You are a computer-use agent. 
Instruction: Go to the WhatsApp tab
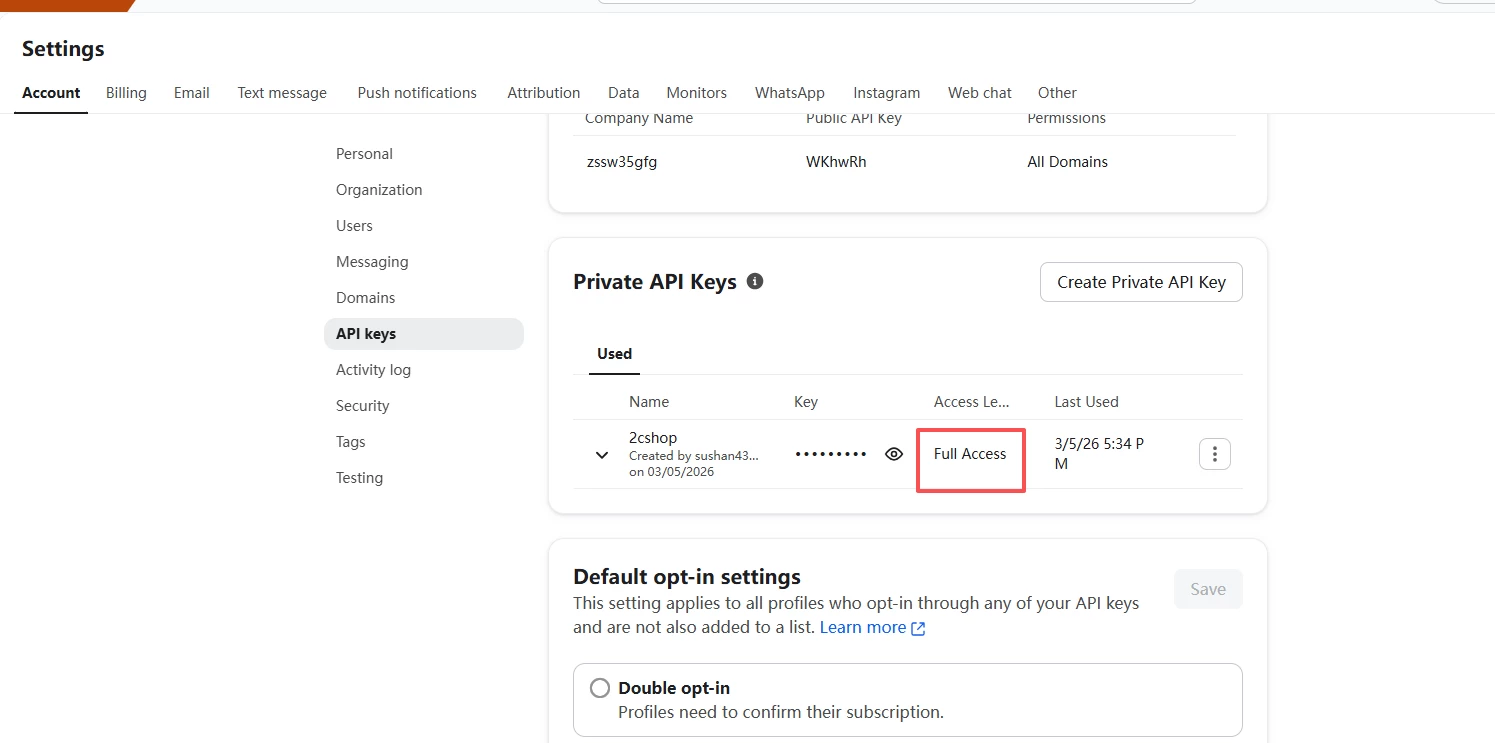(789, 93)
